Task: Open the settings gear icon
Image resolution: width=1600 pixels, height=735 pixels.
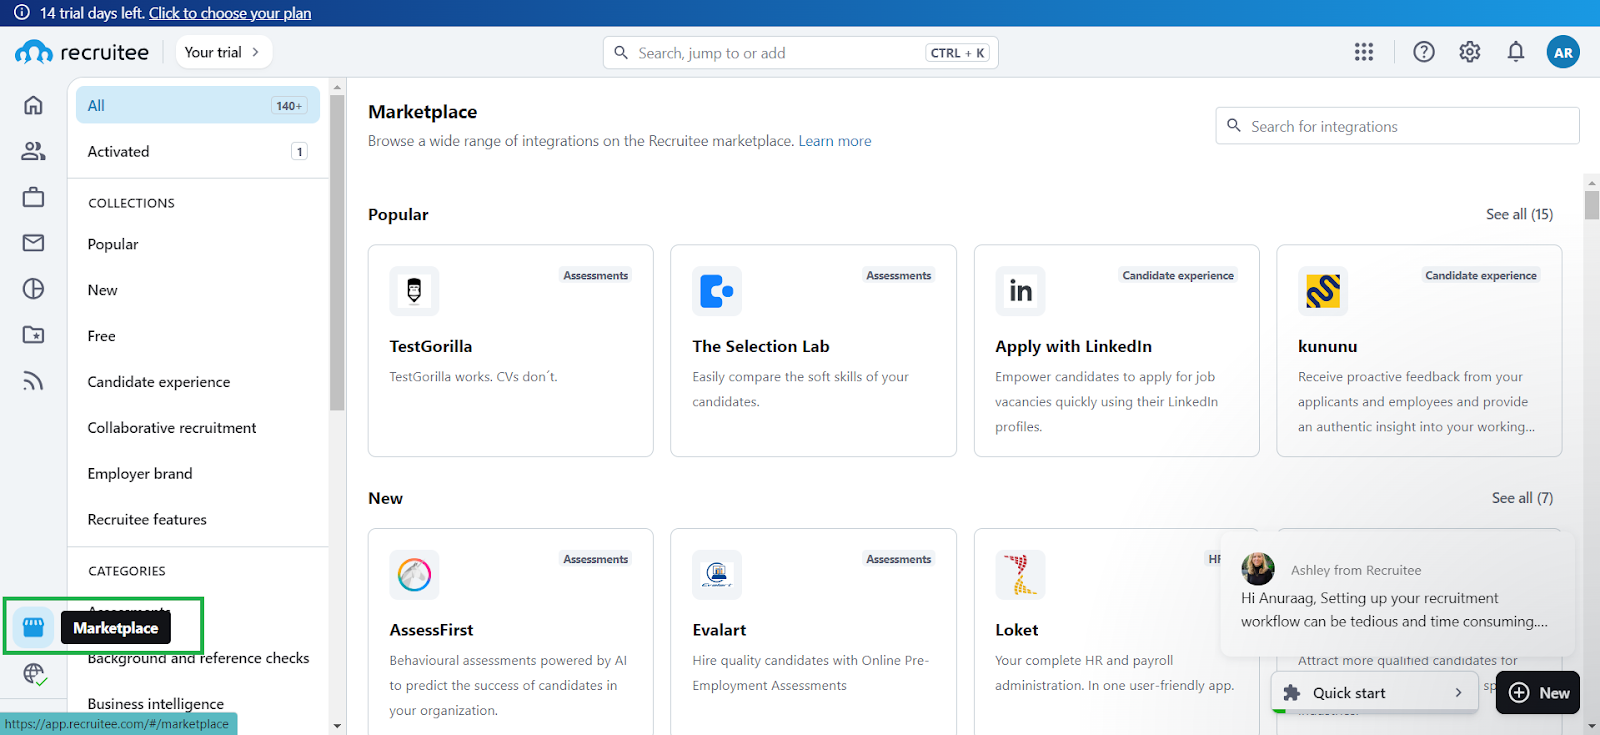Action: pos(1469,52)
